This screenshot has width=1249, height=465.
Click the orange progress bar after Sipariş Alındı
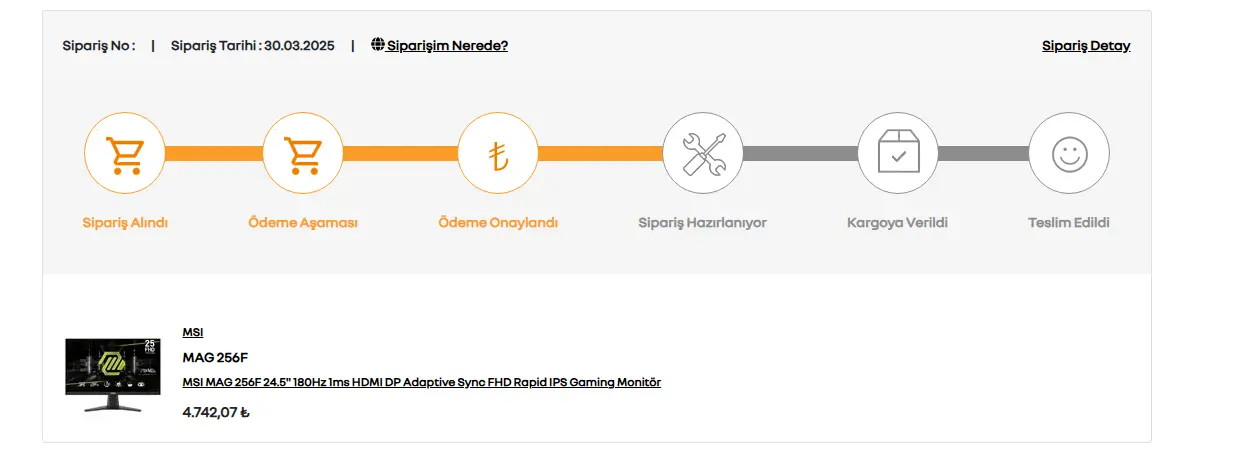(213, 154)
